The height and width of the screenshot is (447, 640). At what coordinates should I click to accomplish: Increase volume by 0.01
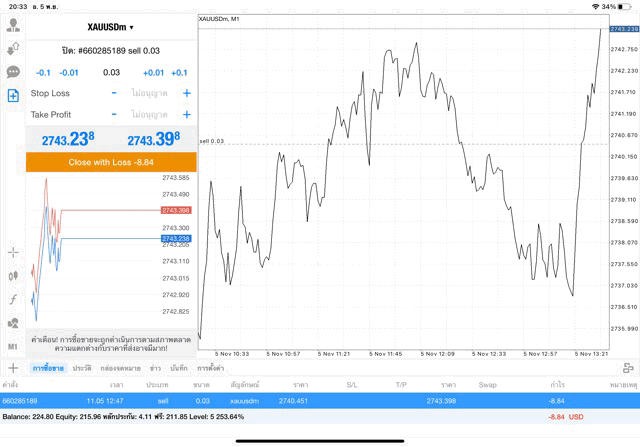(x=153, y=72)
